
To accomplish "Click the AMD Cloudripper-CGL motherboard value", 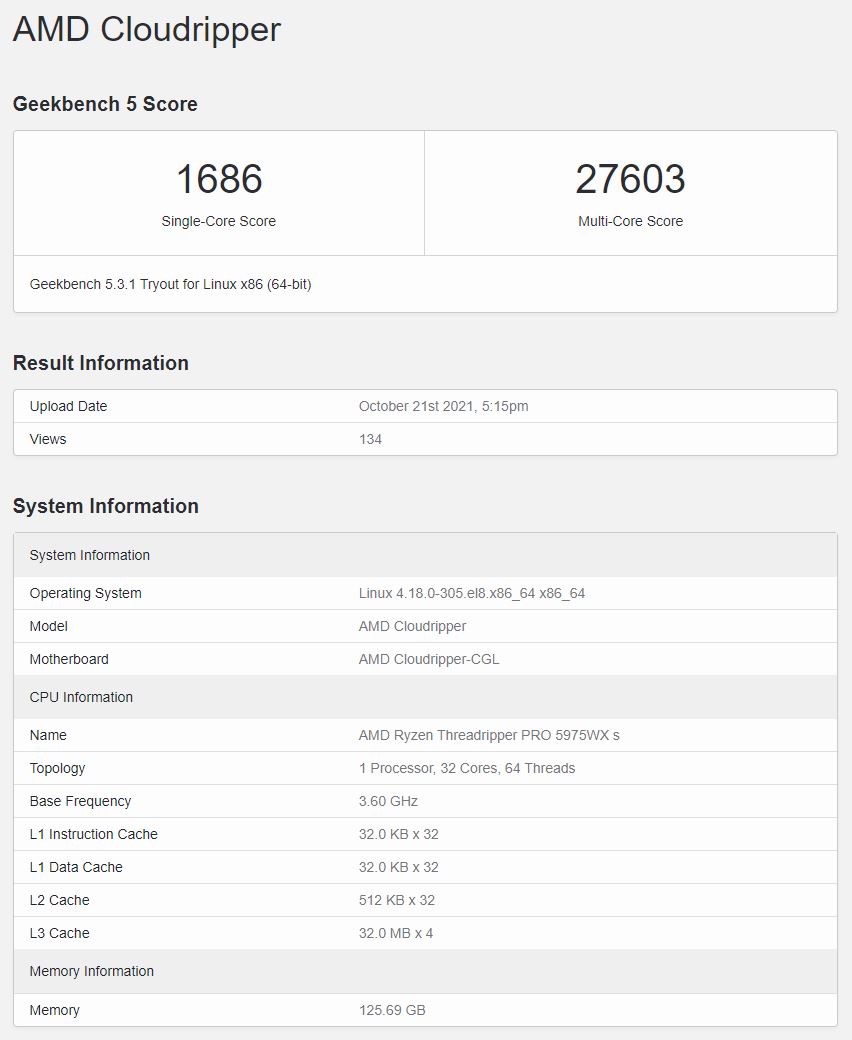I will [x=428, y=659].
